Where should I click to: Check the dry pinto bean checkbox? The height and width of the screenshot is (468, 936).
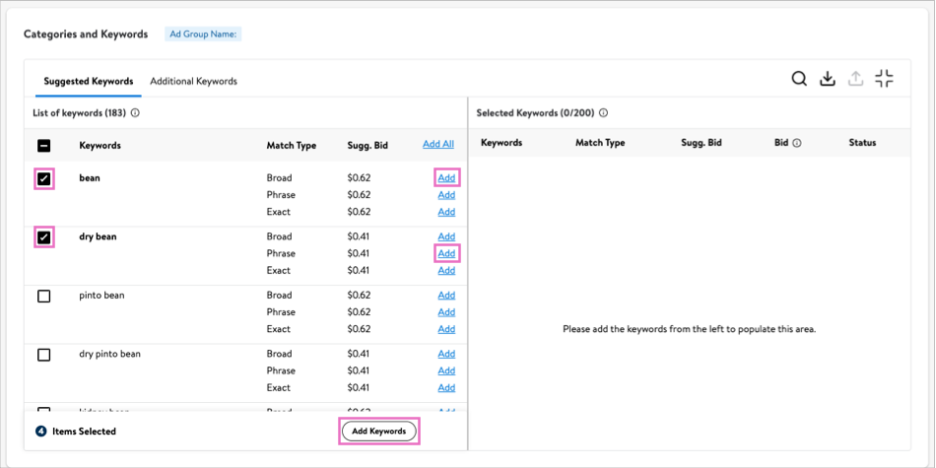coord(44,355)
